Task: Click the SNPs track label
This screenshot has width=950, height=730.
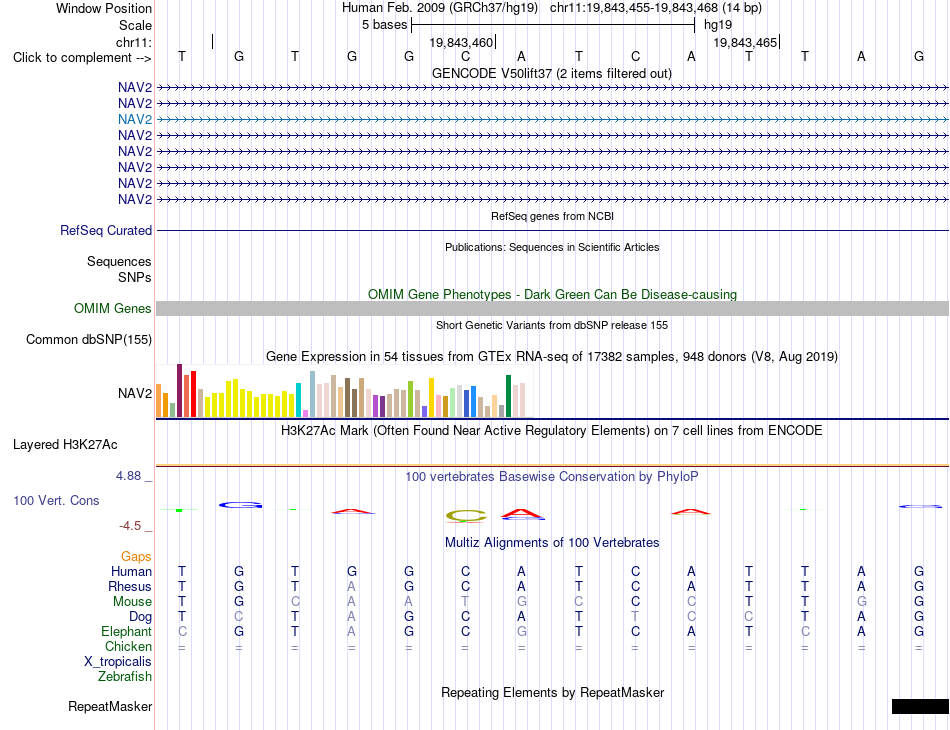Action: pos(135,277)
